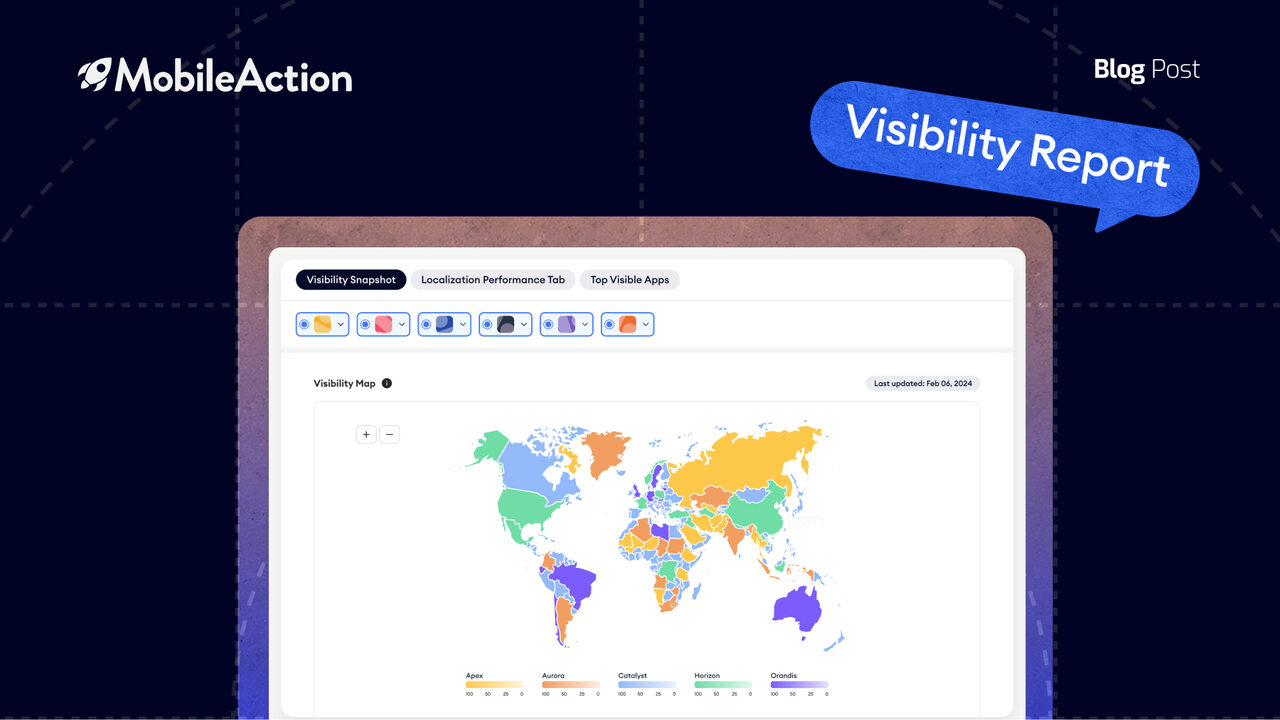Click Canada on the visibility map
This screenshot has height=720, width=1280.
point(530,468)
